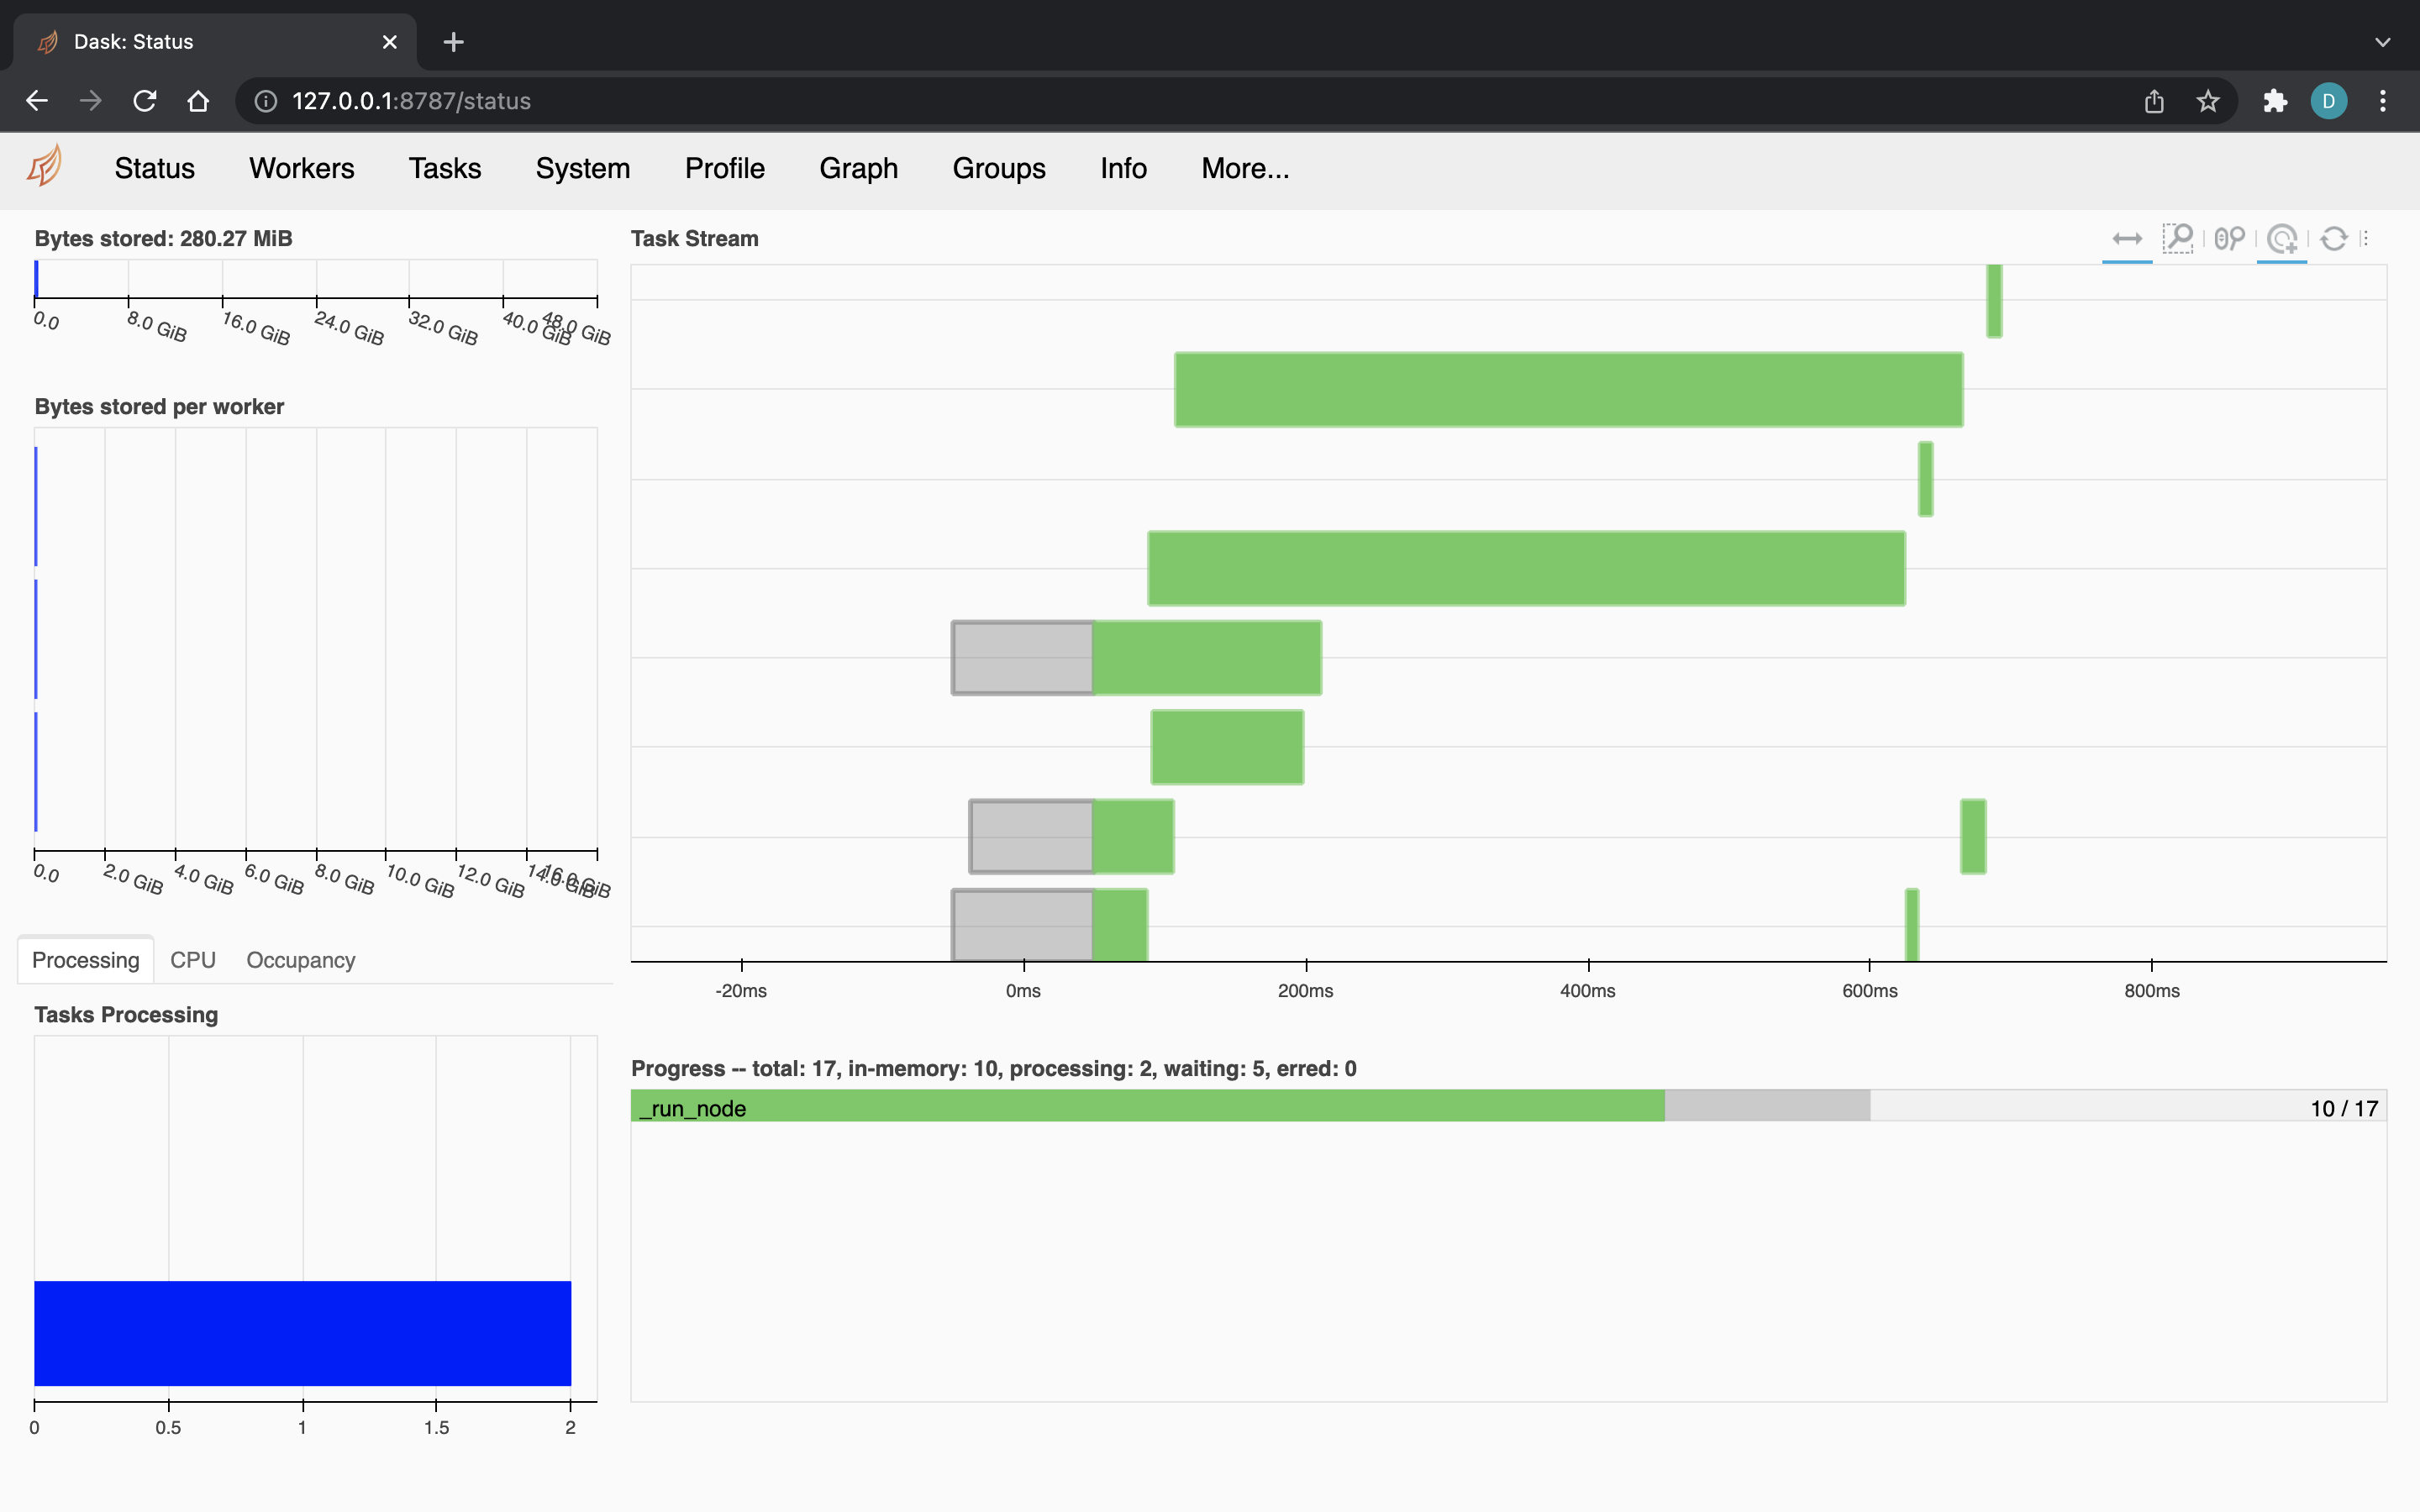
Task: Open the Bokeh plot three-dot menu
Action: coord(2366,239)
